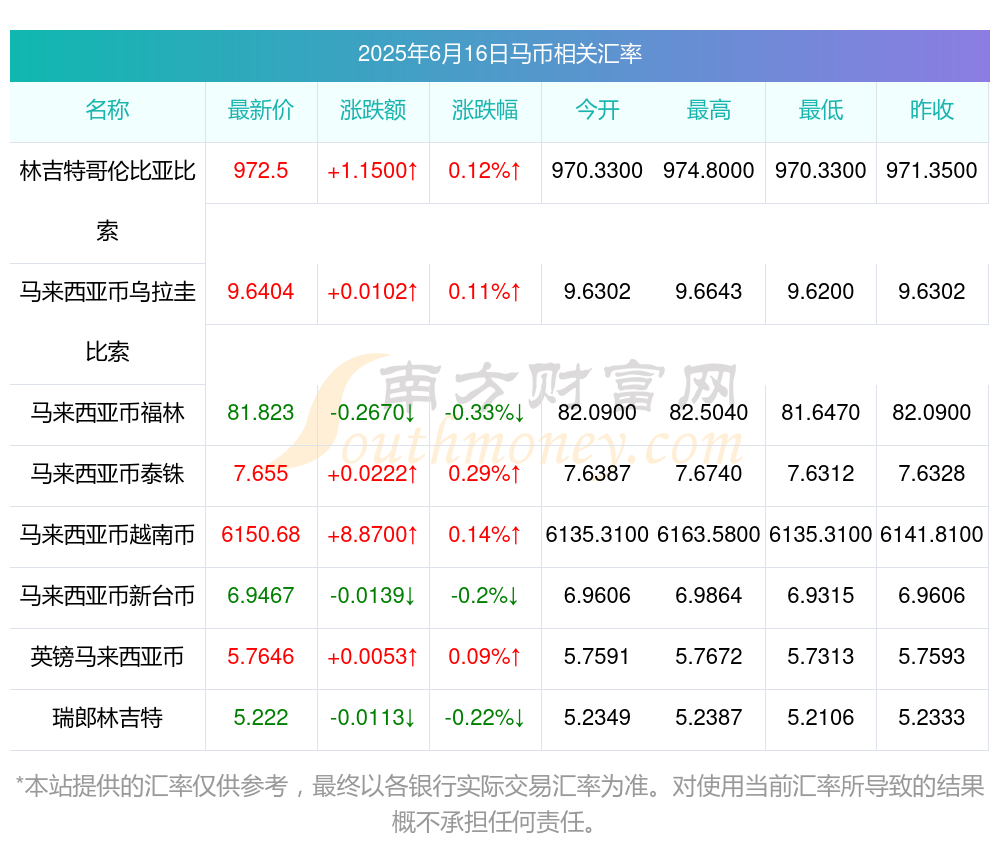Select the 昨收 column header
The image size is (1000, 853).
coord(932,110)
